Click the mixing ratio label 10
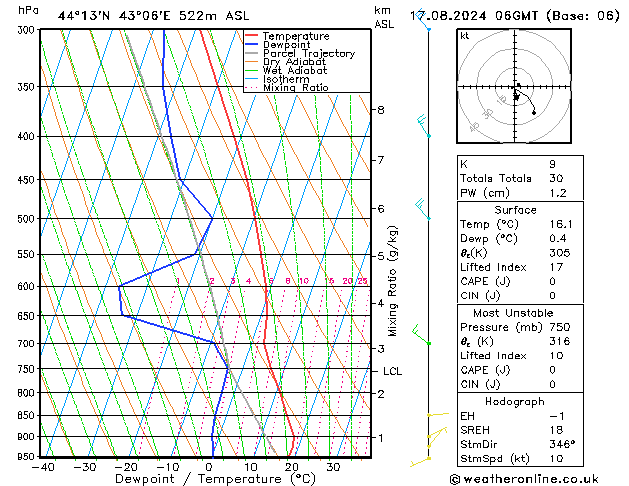The image size is (629, 486). [304, 281]
